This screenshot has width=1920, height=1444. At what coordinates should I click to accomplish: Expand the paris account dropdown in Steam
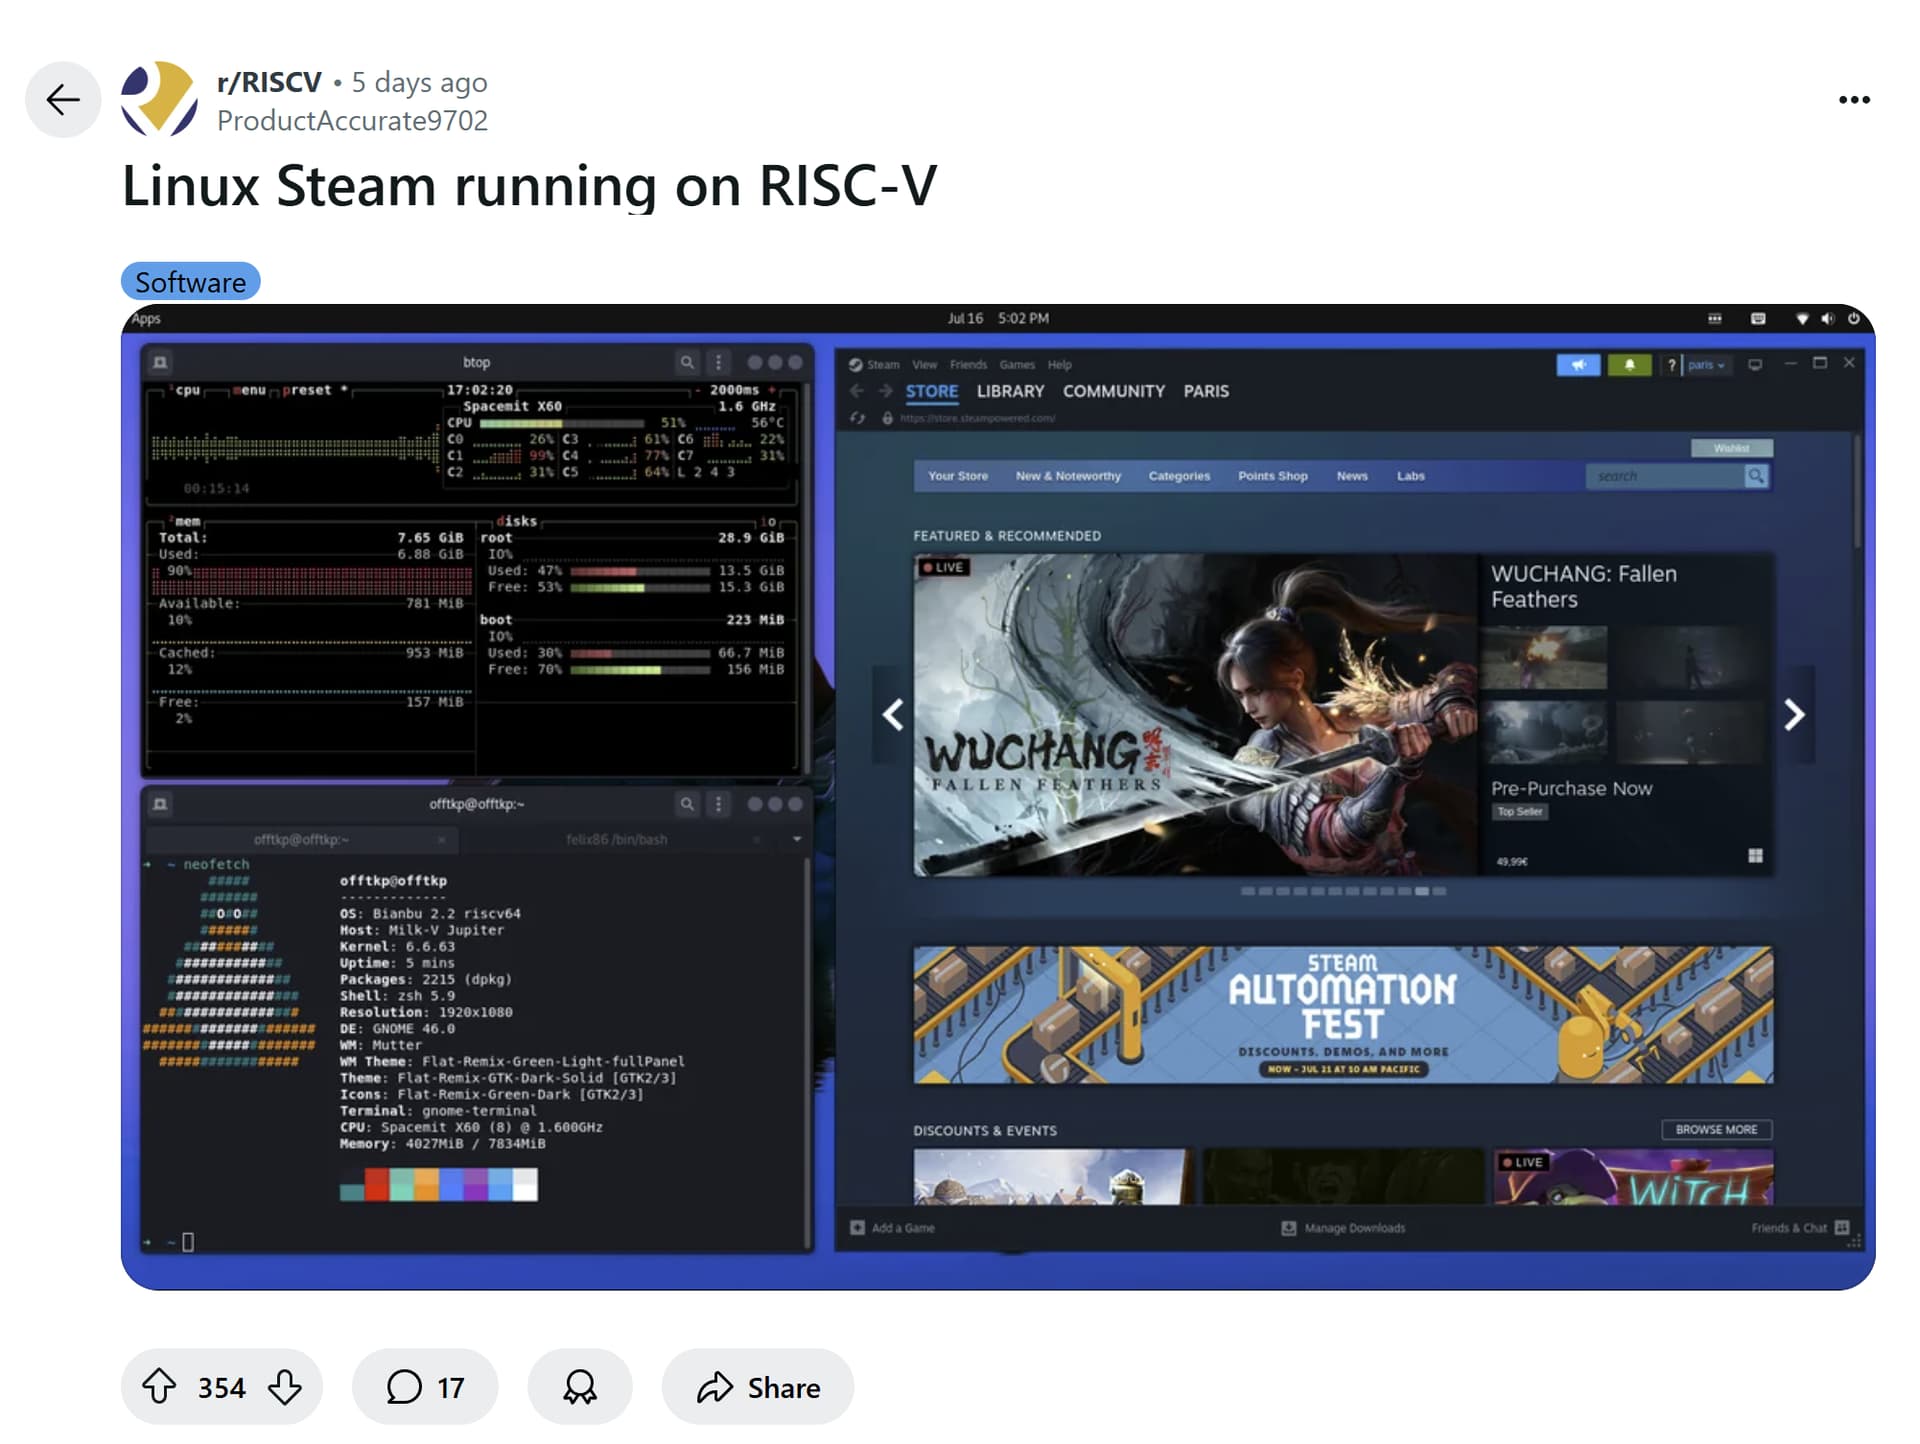pos(1706,365)
